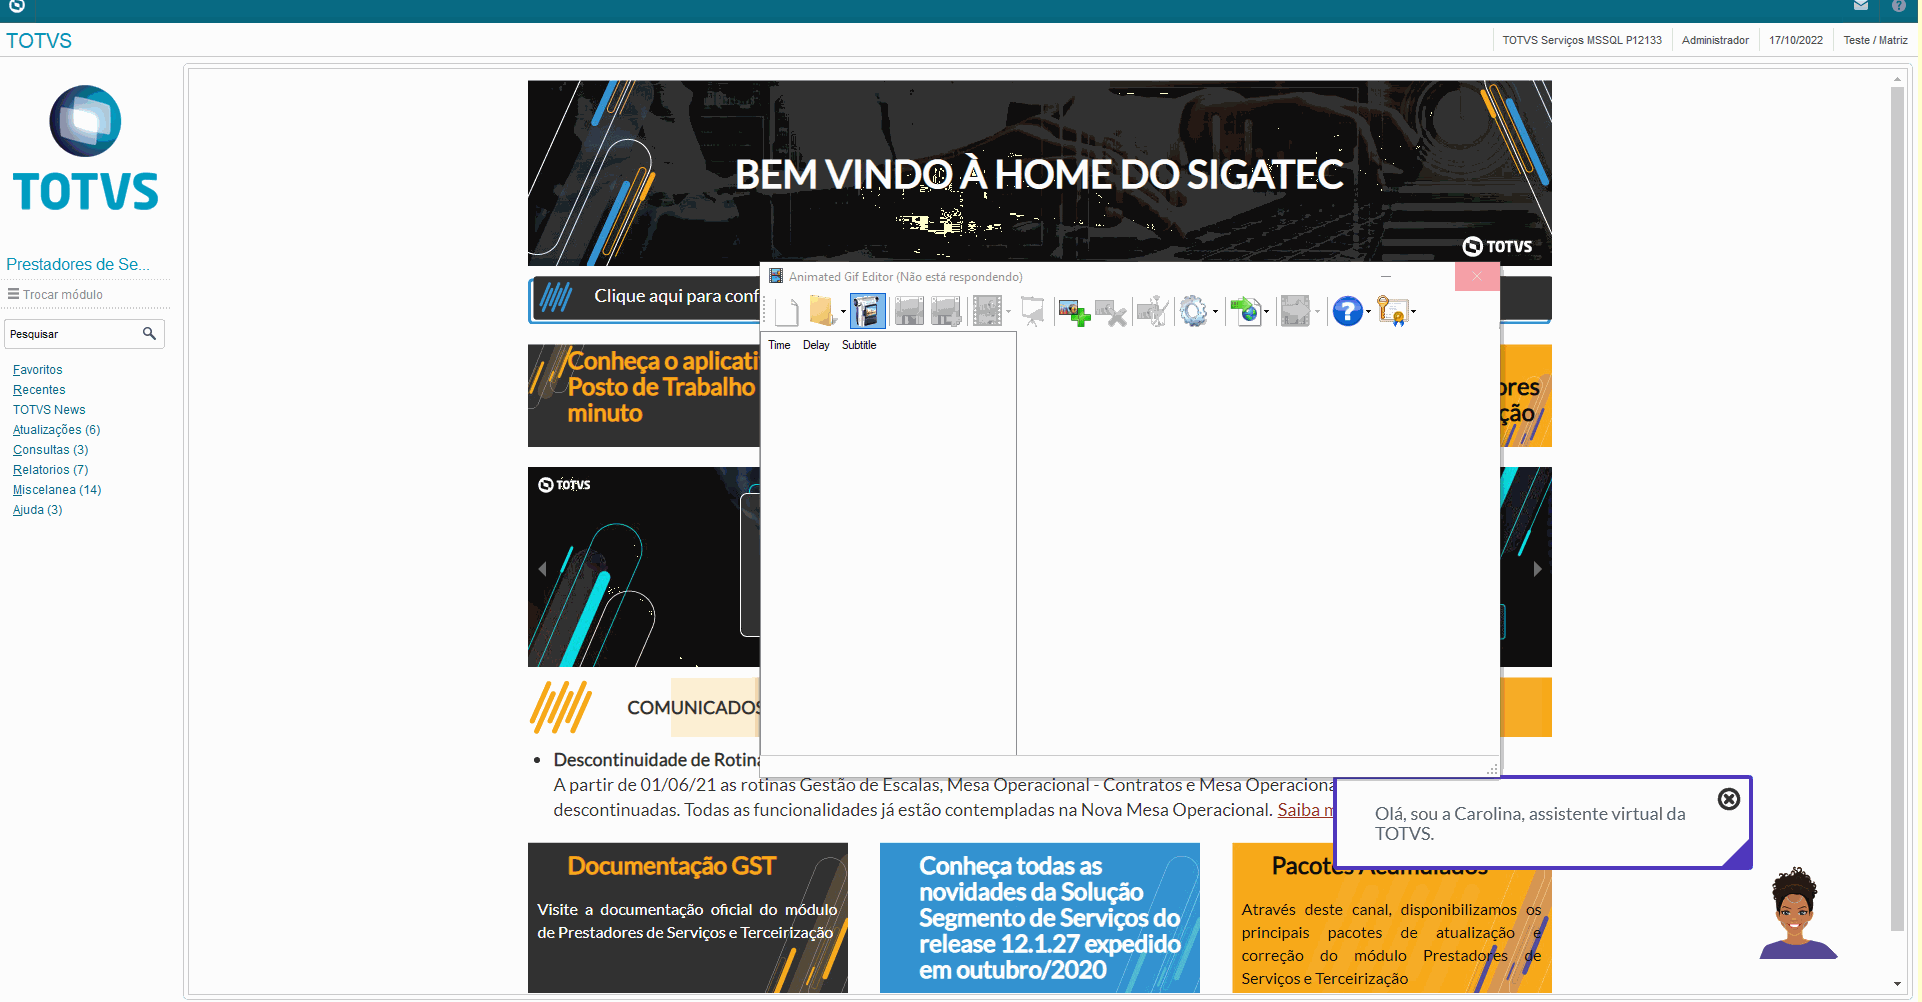Expand the help dropdown arrow
This screenshot has height=1002, width=1922.
1368,312
